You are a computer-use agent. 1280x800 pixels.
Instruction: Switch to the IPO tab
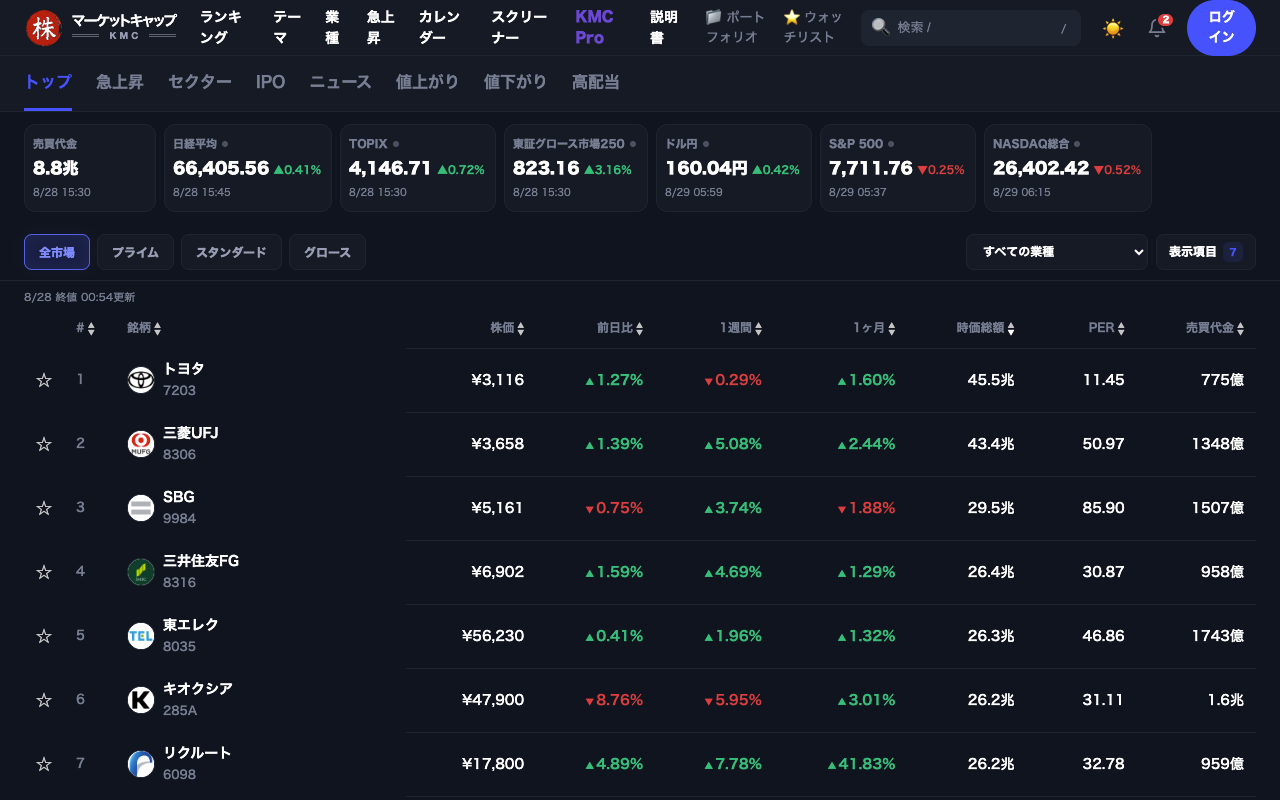pyautogui.click(x=271, y=82)
